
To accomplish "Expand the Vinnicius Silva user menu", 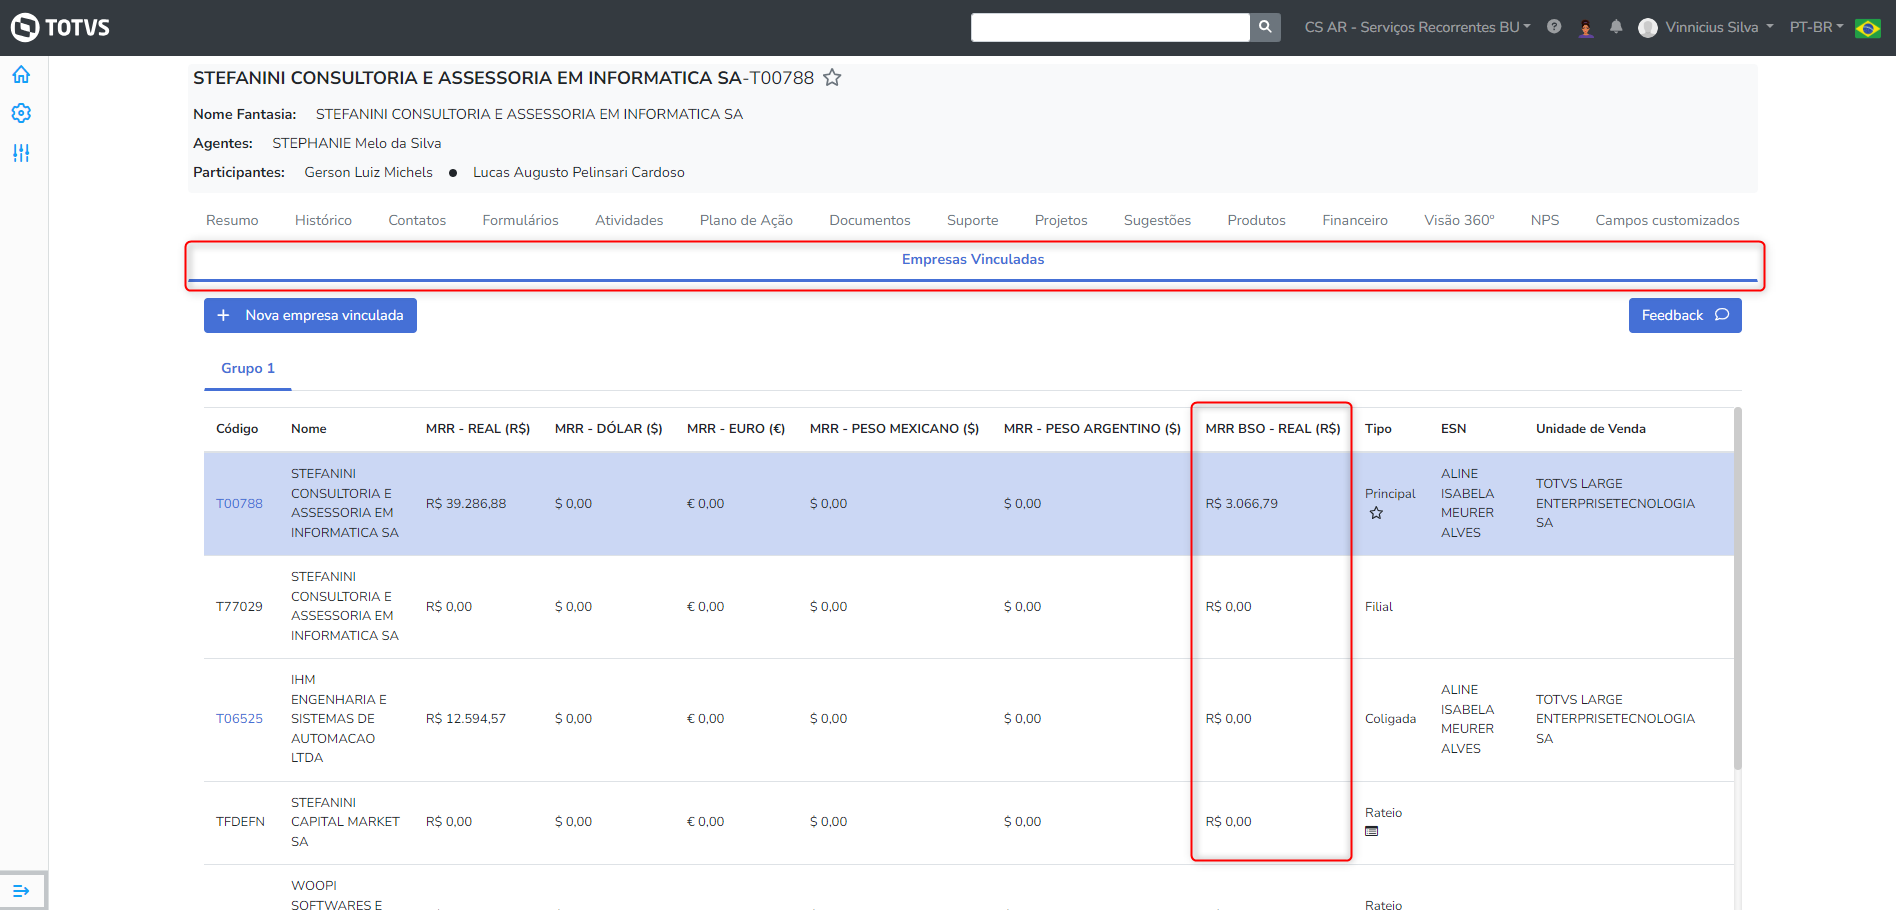I will pos(1719,27).
